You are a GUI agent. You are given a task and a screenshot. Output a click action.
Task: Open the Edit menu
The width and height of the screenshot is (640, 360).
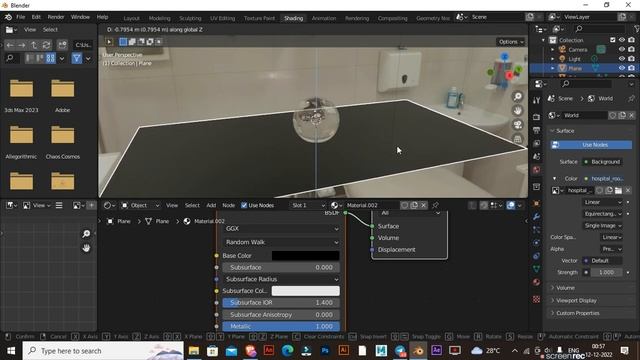coord(36,17)
